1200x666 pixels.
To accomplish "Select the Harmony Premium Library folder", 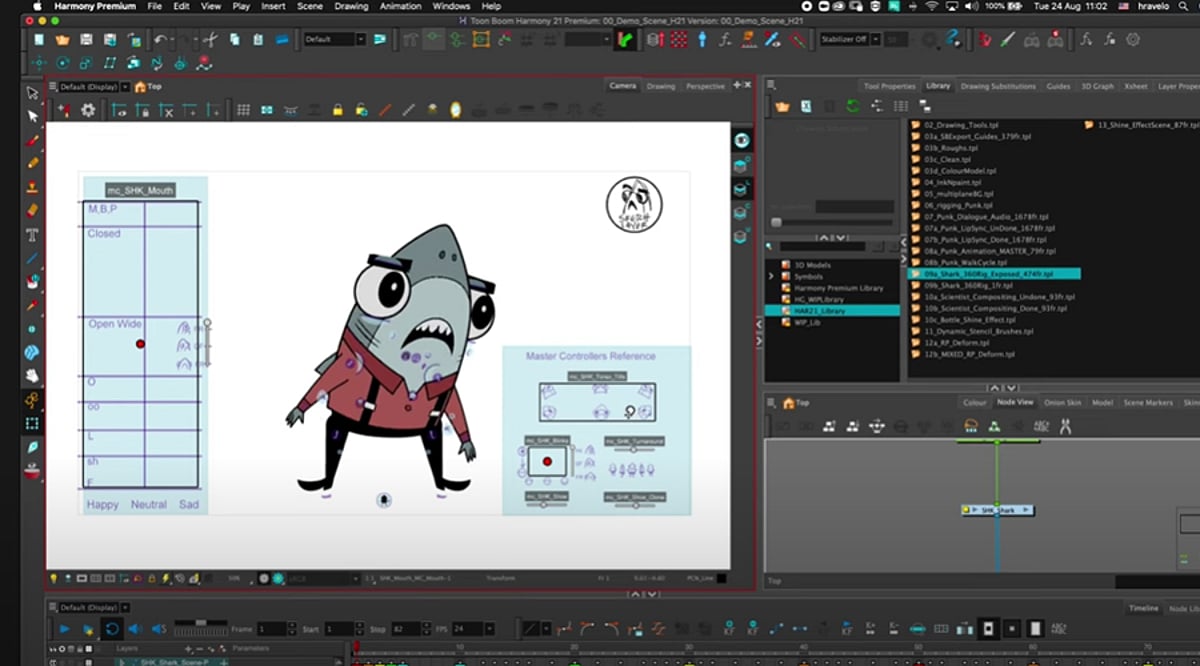I will pyautogui.click(x=839, y=288).
